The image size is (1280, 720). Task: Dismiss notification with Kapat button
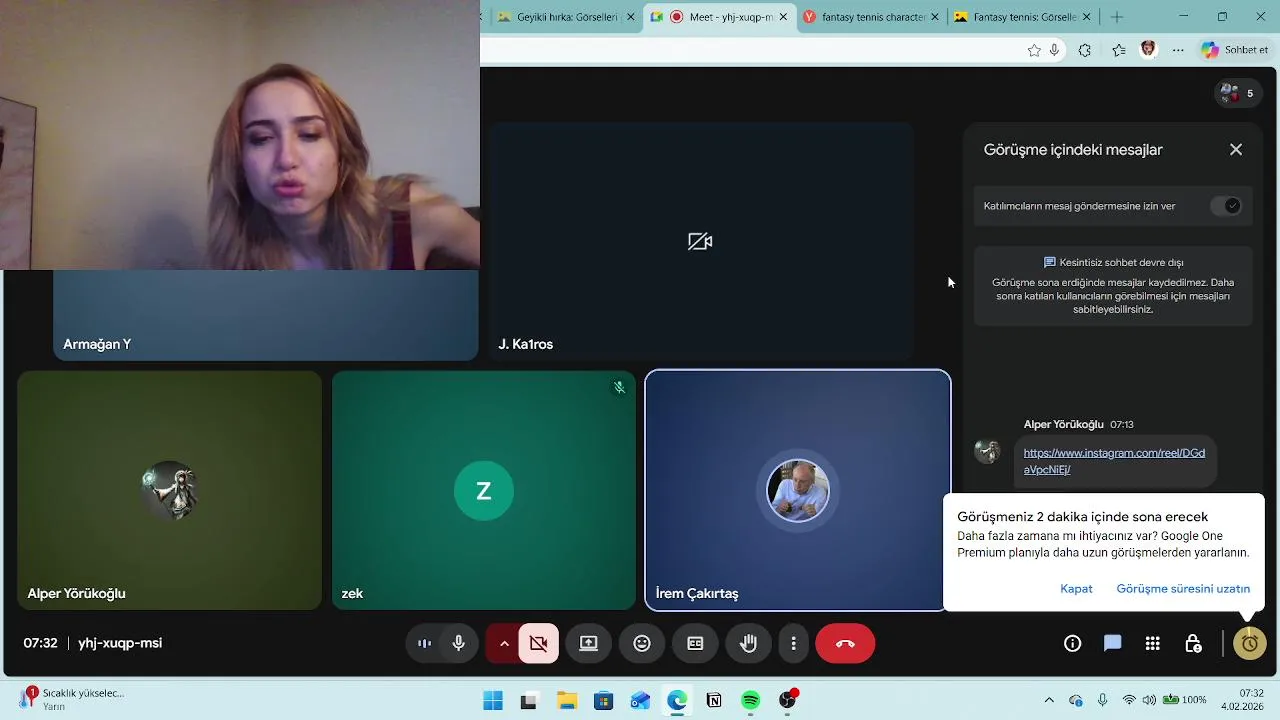[1076, 589]
